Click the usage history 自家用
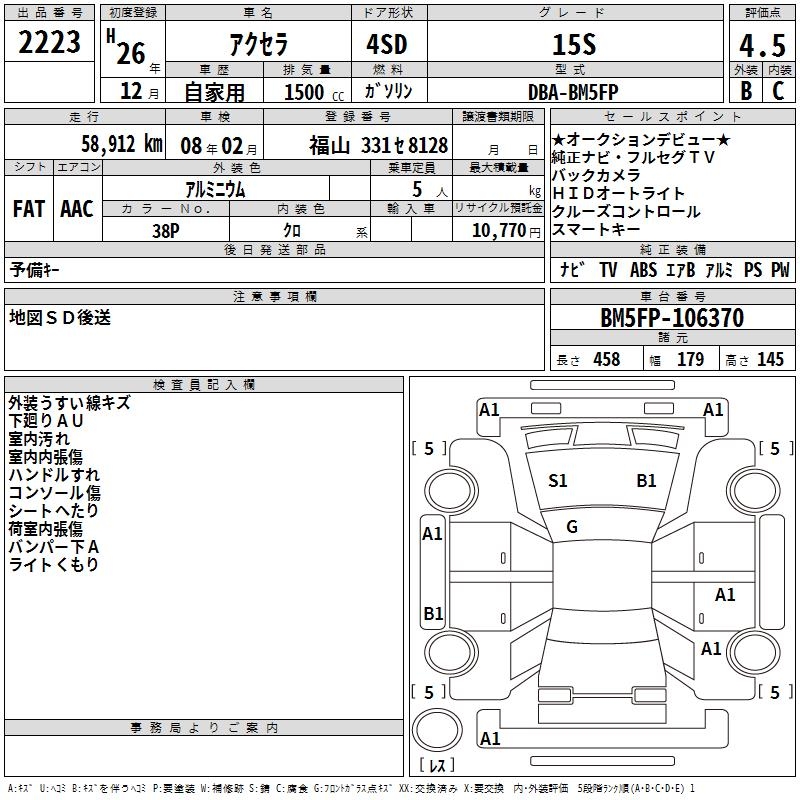Screen dimensions: 800x800 coord(214,92)
